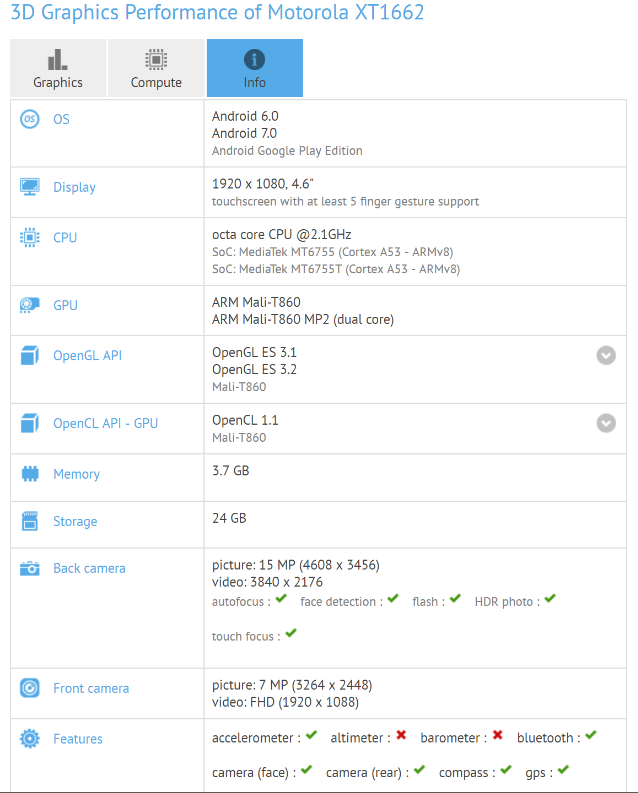Click the camera (rear) green checkmark
Viewport: 638px width, 793px height.
pos(419,770)
